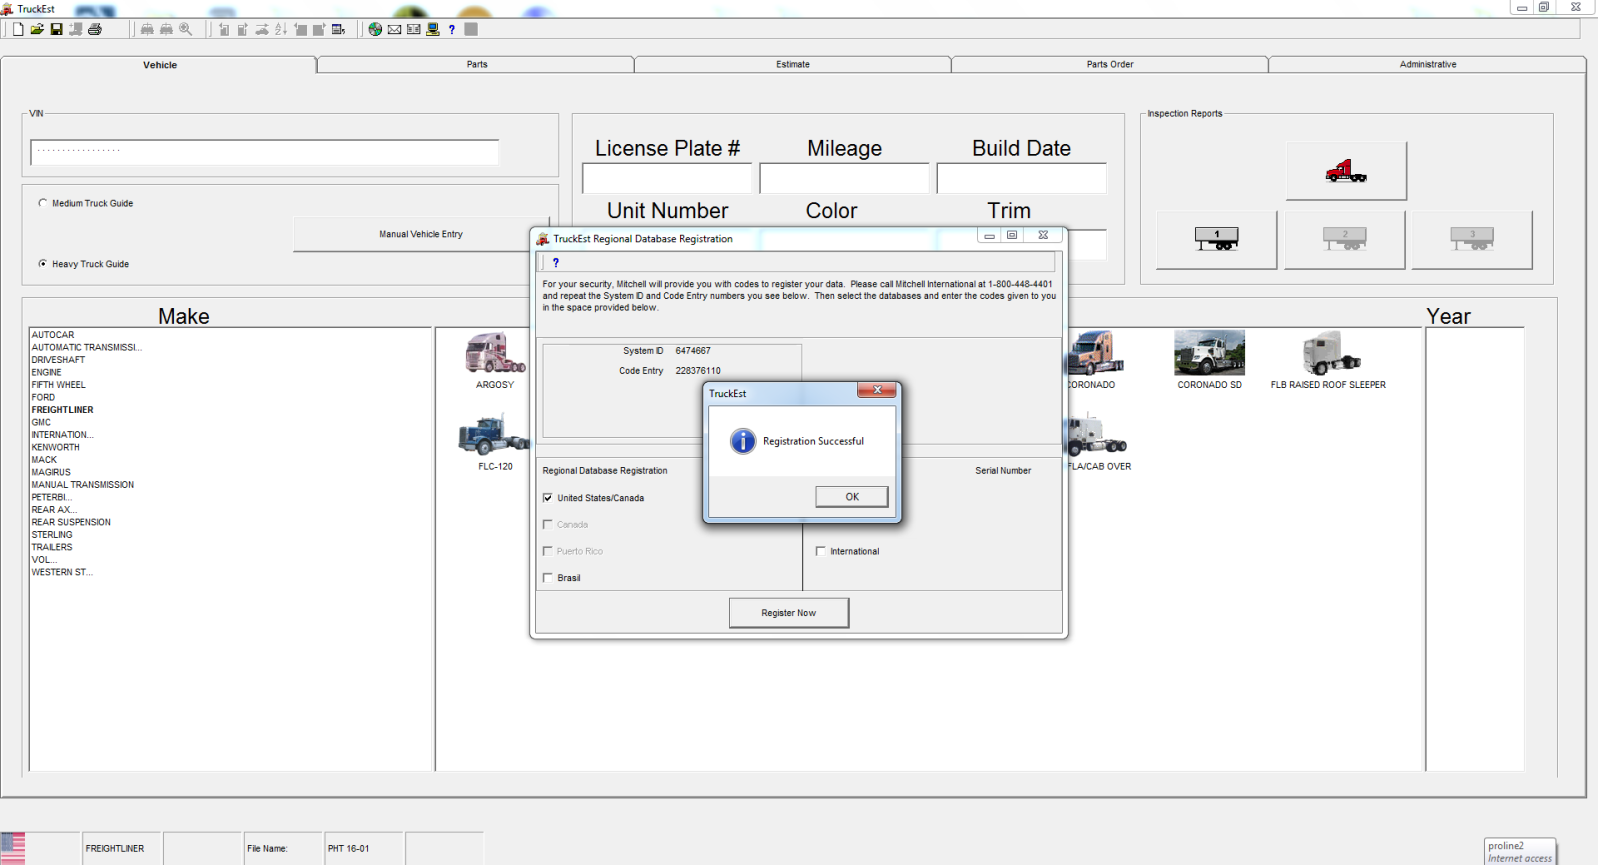Click trailer 3 inspection report button
This screenshot has height=865, width=1598.
[1472, 239]
